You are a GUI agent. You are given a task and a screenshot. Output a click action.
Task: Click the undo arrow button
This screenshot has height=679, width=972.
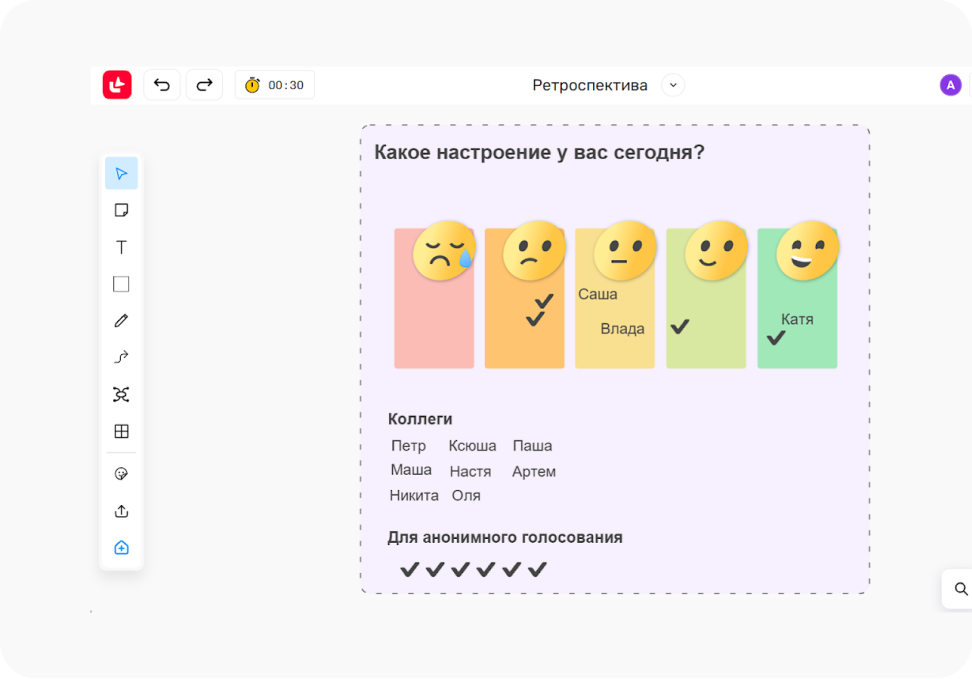[162, 85]
